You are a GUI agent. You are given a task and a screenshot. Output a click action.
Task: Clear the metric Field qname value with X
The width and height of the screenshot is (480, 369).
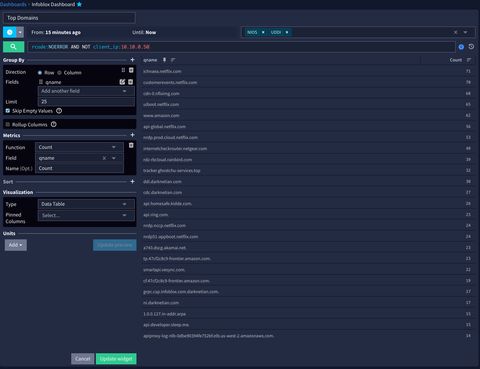tap(104, 158)
